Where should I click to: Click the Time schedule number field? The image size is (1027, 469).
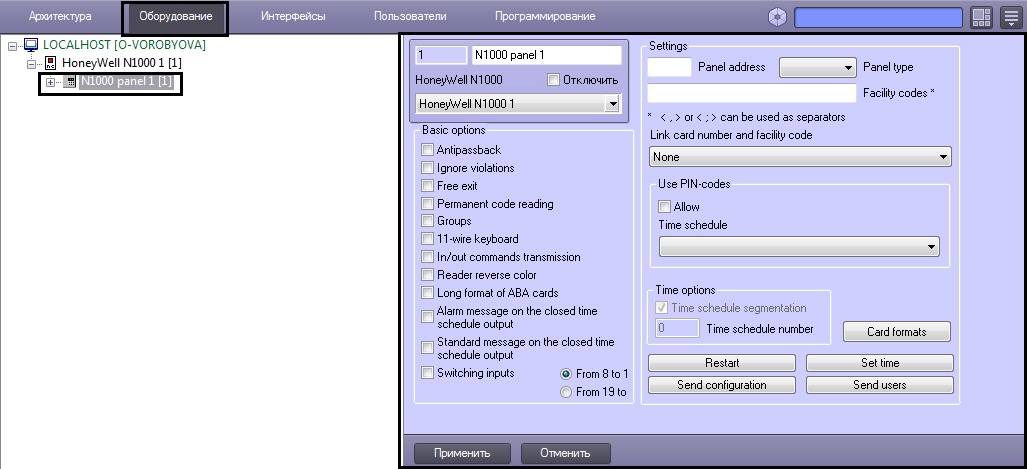click(677, 328)
